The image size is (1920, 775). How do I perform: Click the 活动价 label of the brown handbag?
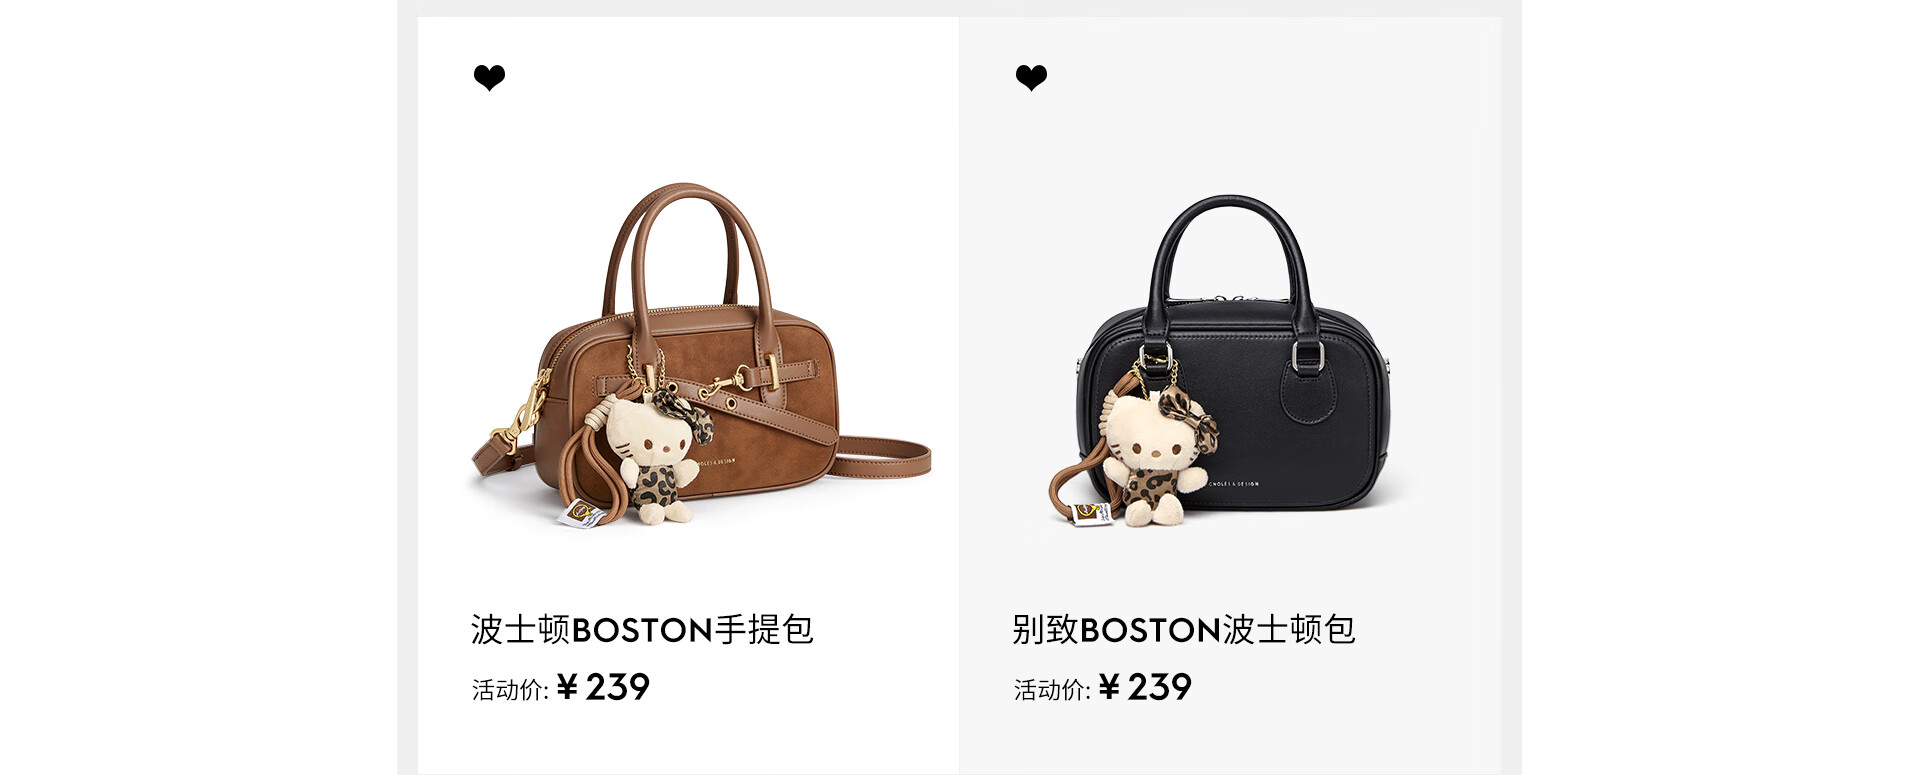point(510,690)
